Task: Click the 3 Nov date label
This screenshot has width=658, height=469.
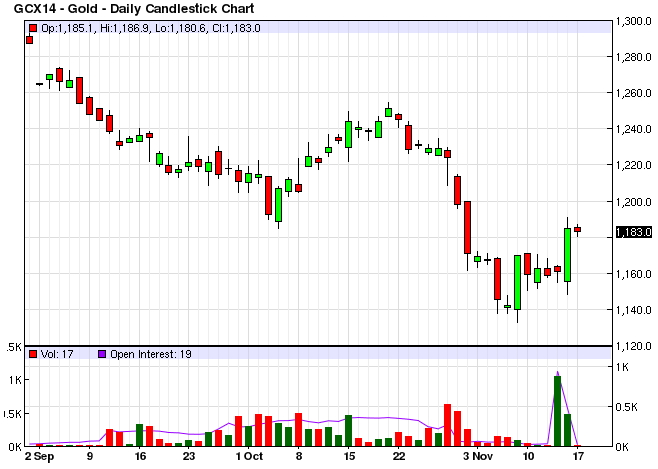Action: (478, 456)
